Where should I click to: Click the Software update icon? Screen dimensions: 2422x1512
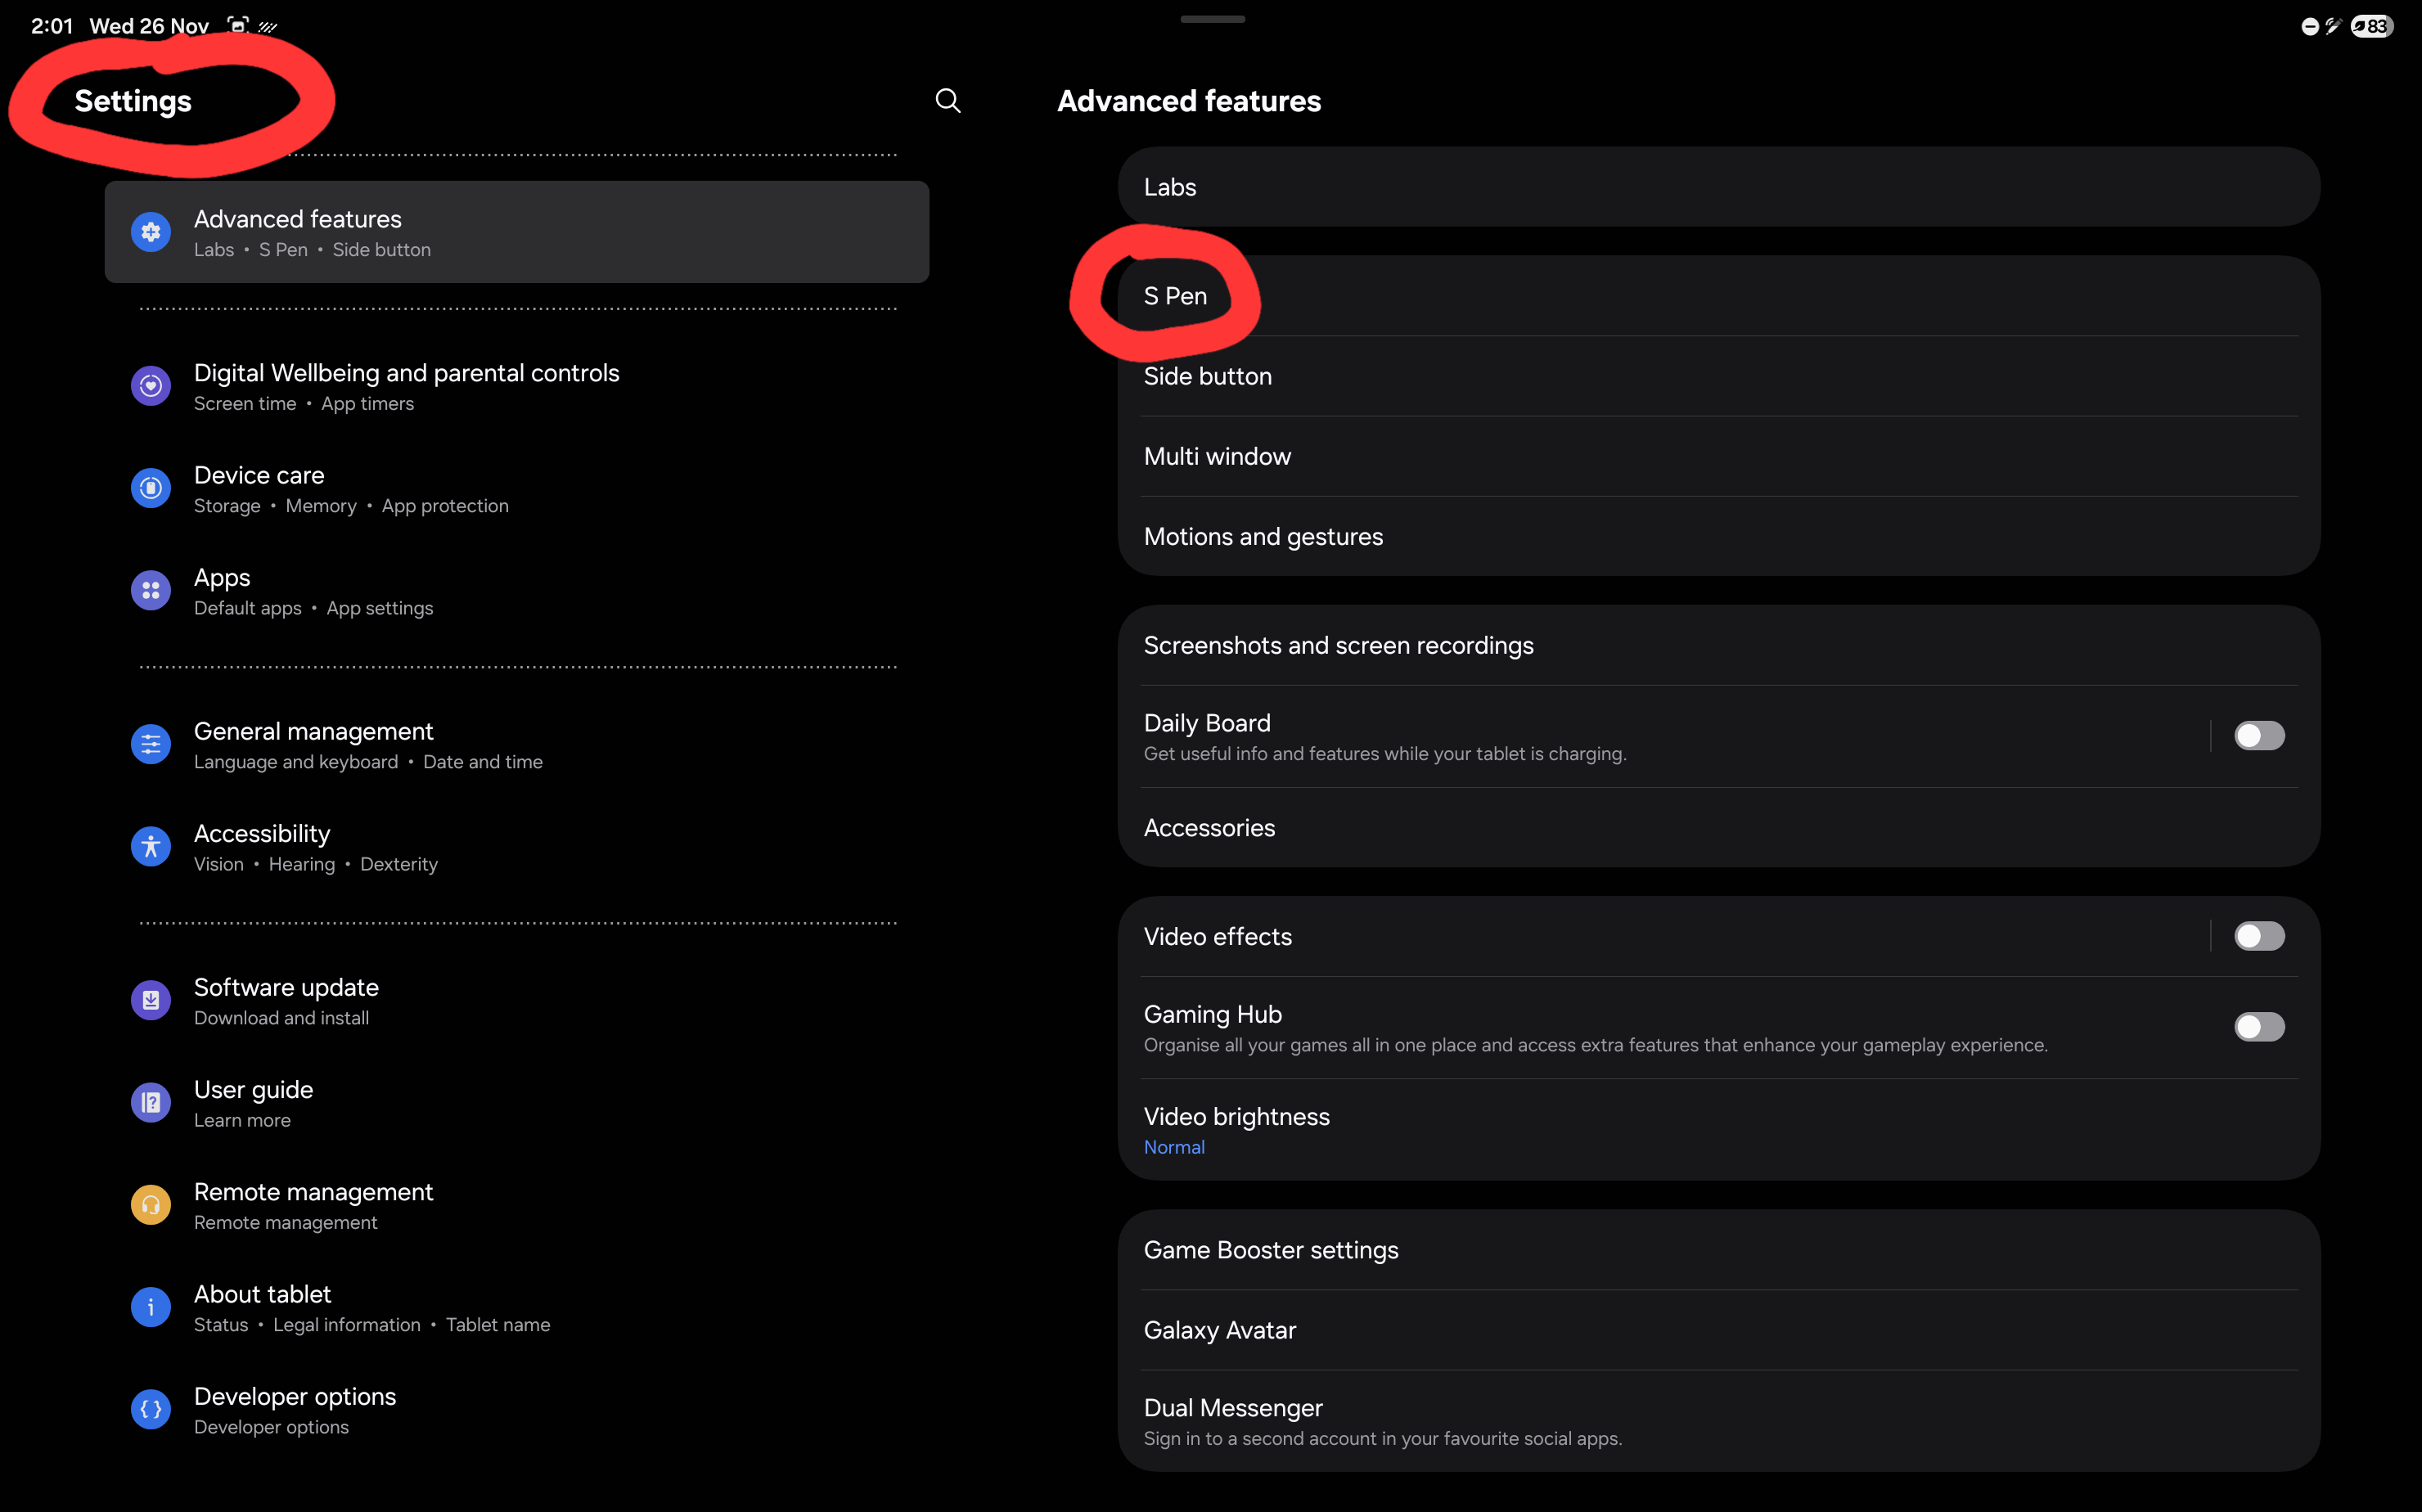[150, 1000]
